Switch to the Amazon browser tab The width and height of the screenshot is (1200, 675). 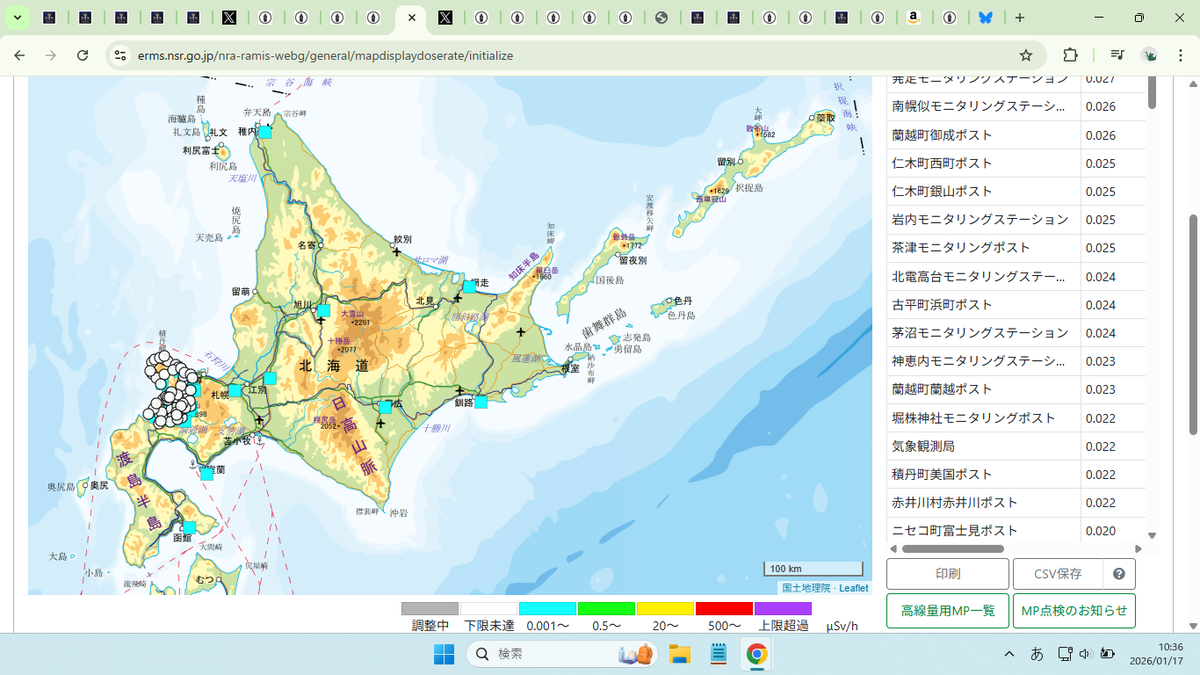coord(913,18)
